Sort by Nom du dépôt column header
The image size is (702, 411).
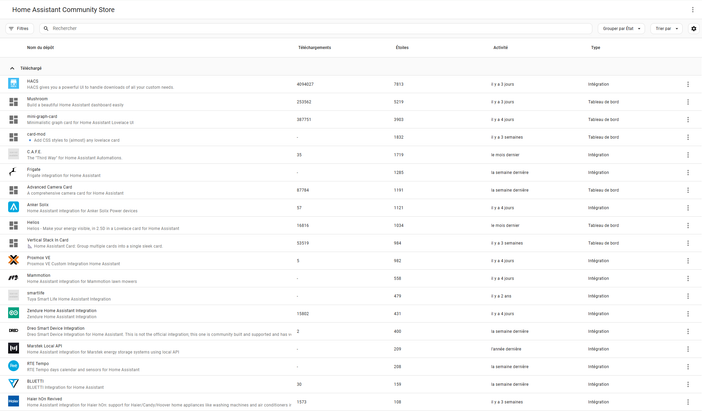[x=40, y=47]
